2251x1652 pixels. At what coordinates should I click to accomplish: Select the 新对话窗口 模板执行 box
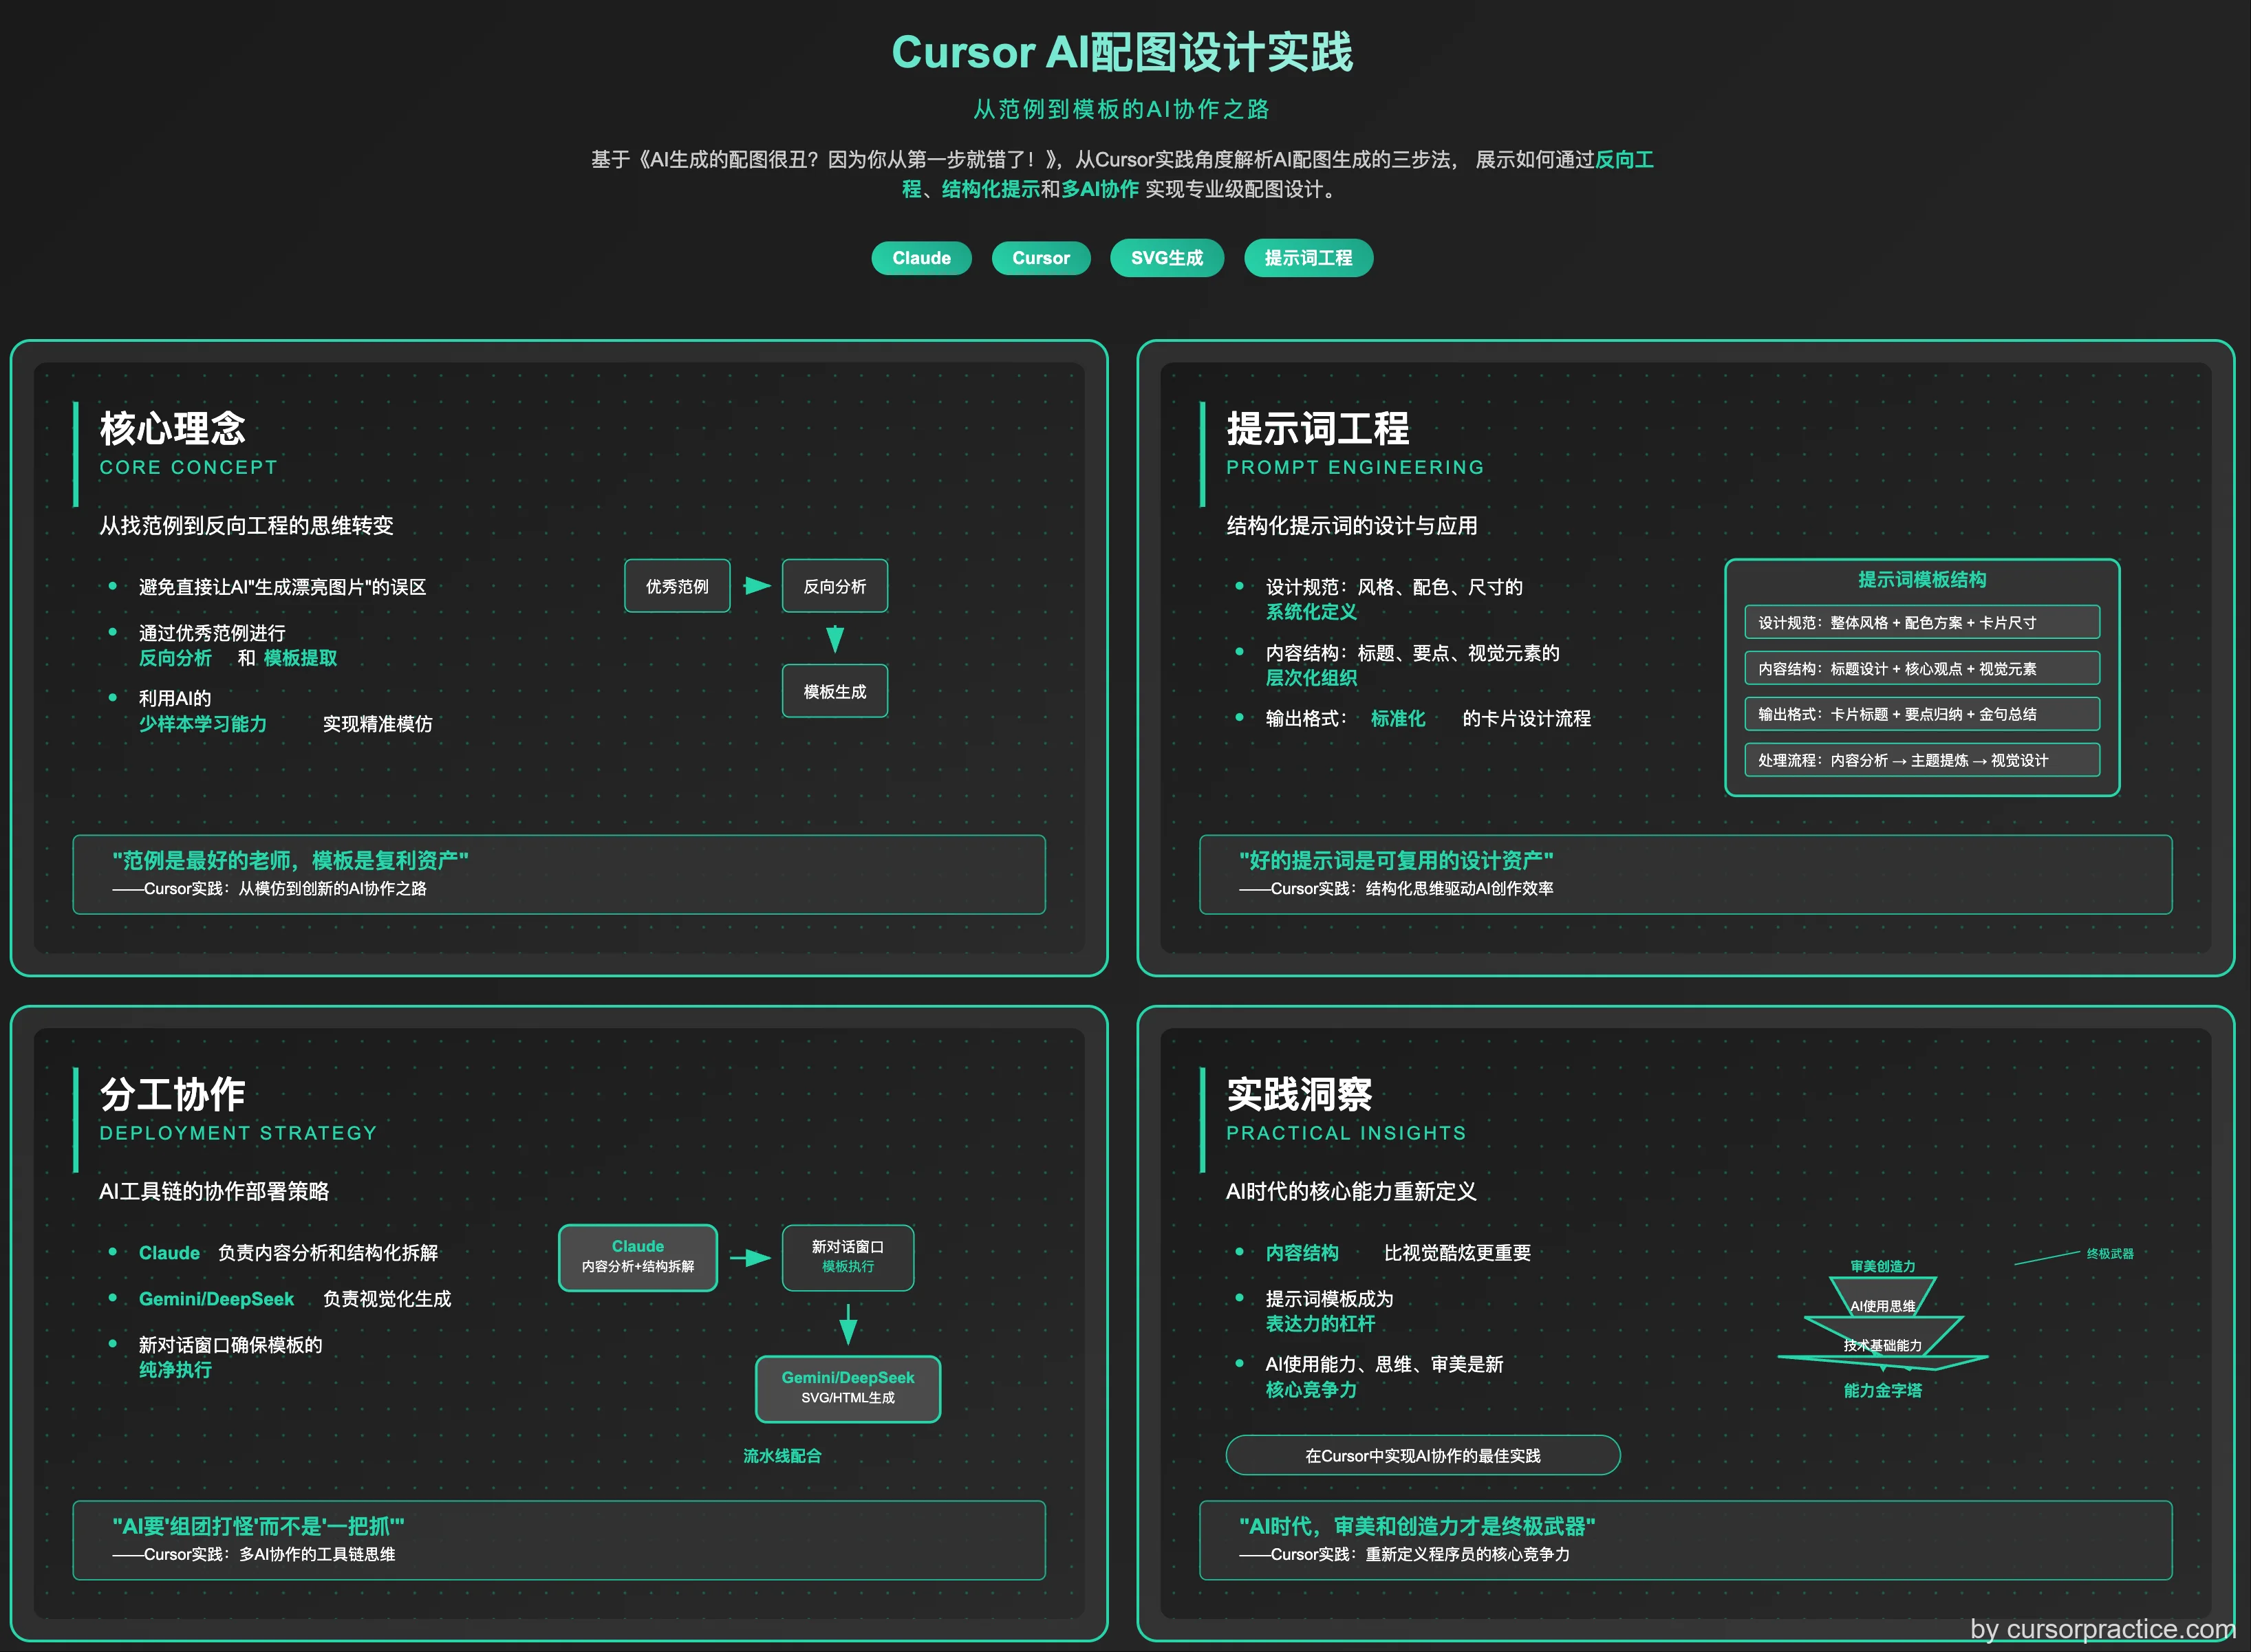[848, 1257]
